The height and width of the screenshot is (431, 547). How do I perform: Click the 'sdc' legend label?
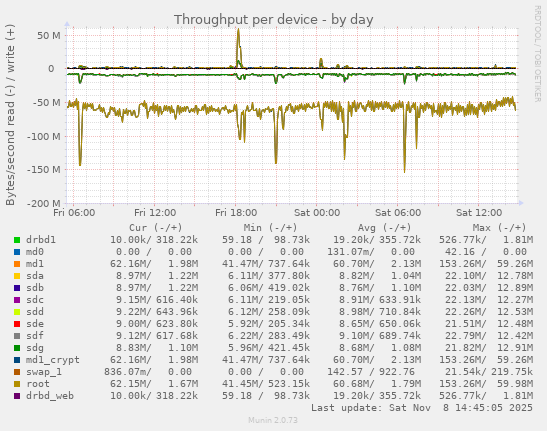point(35,300)
